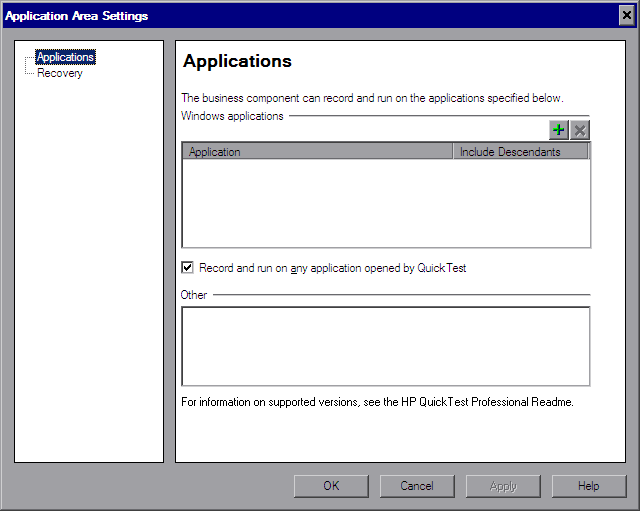Click the Applications page heading

238,61
